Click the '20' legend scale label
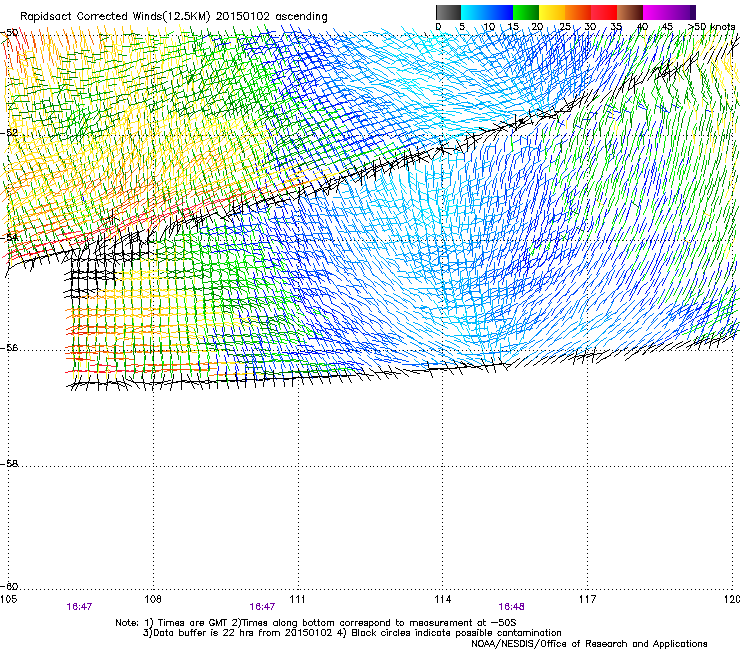Screen dimensions: 740x650 537,27
